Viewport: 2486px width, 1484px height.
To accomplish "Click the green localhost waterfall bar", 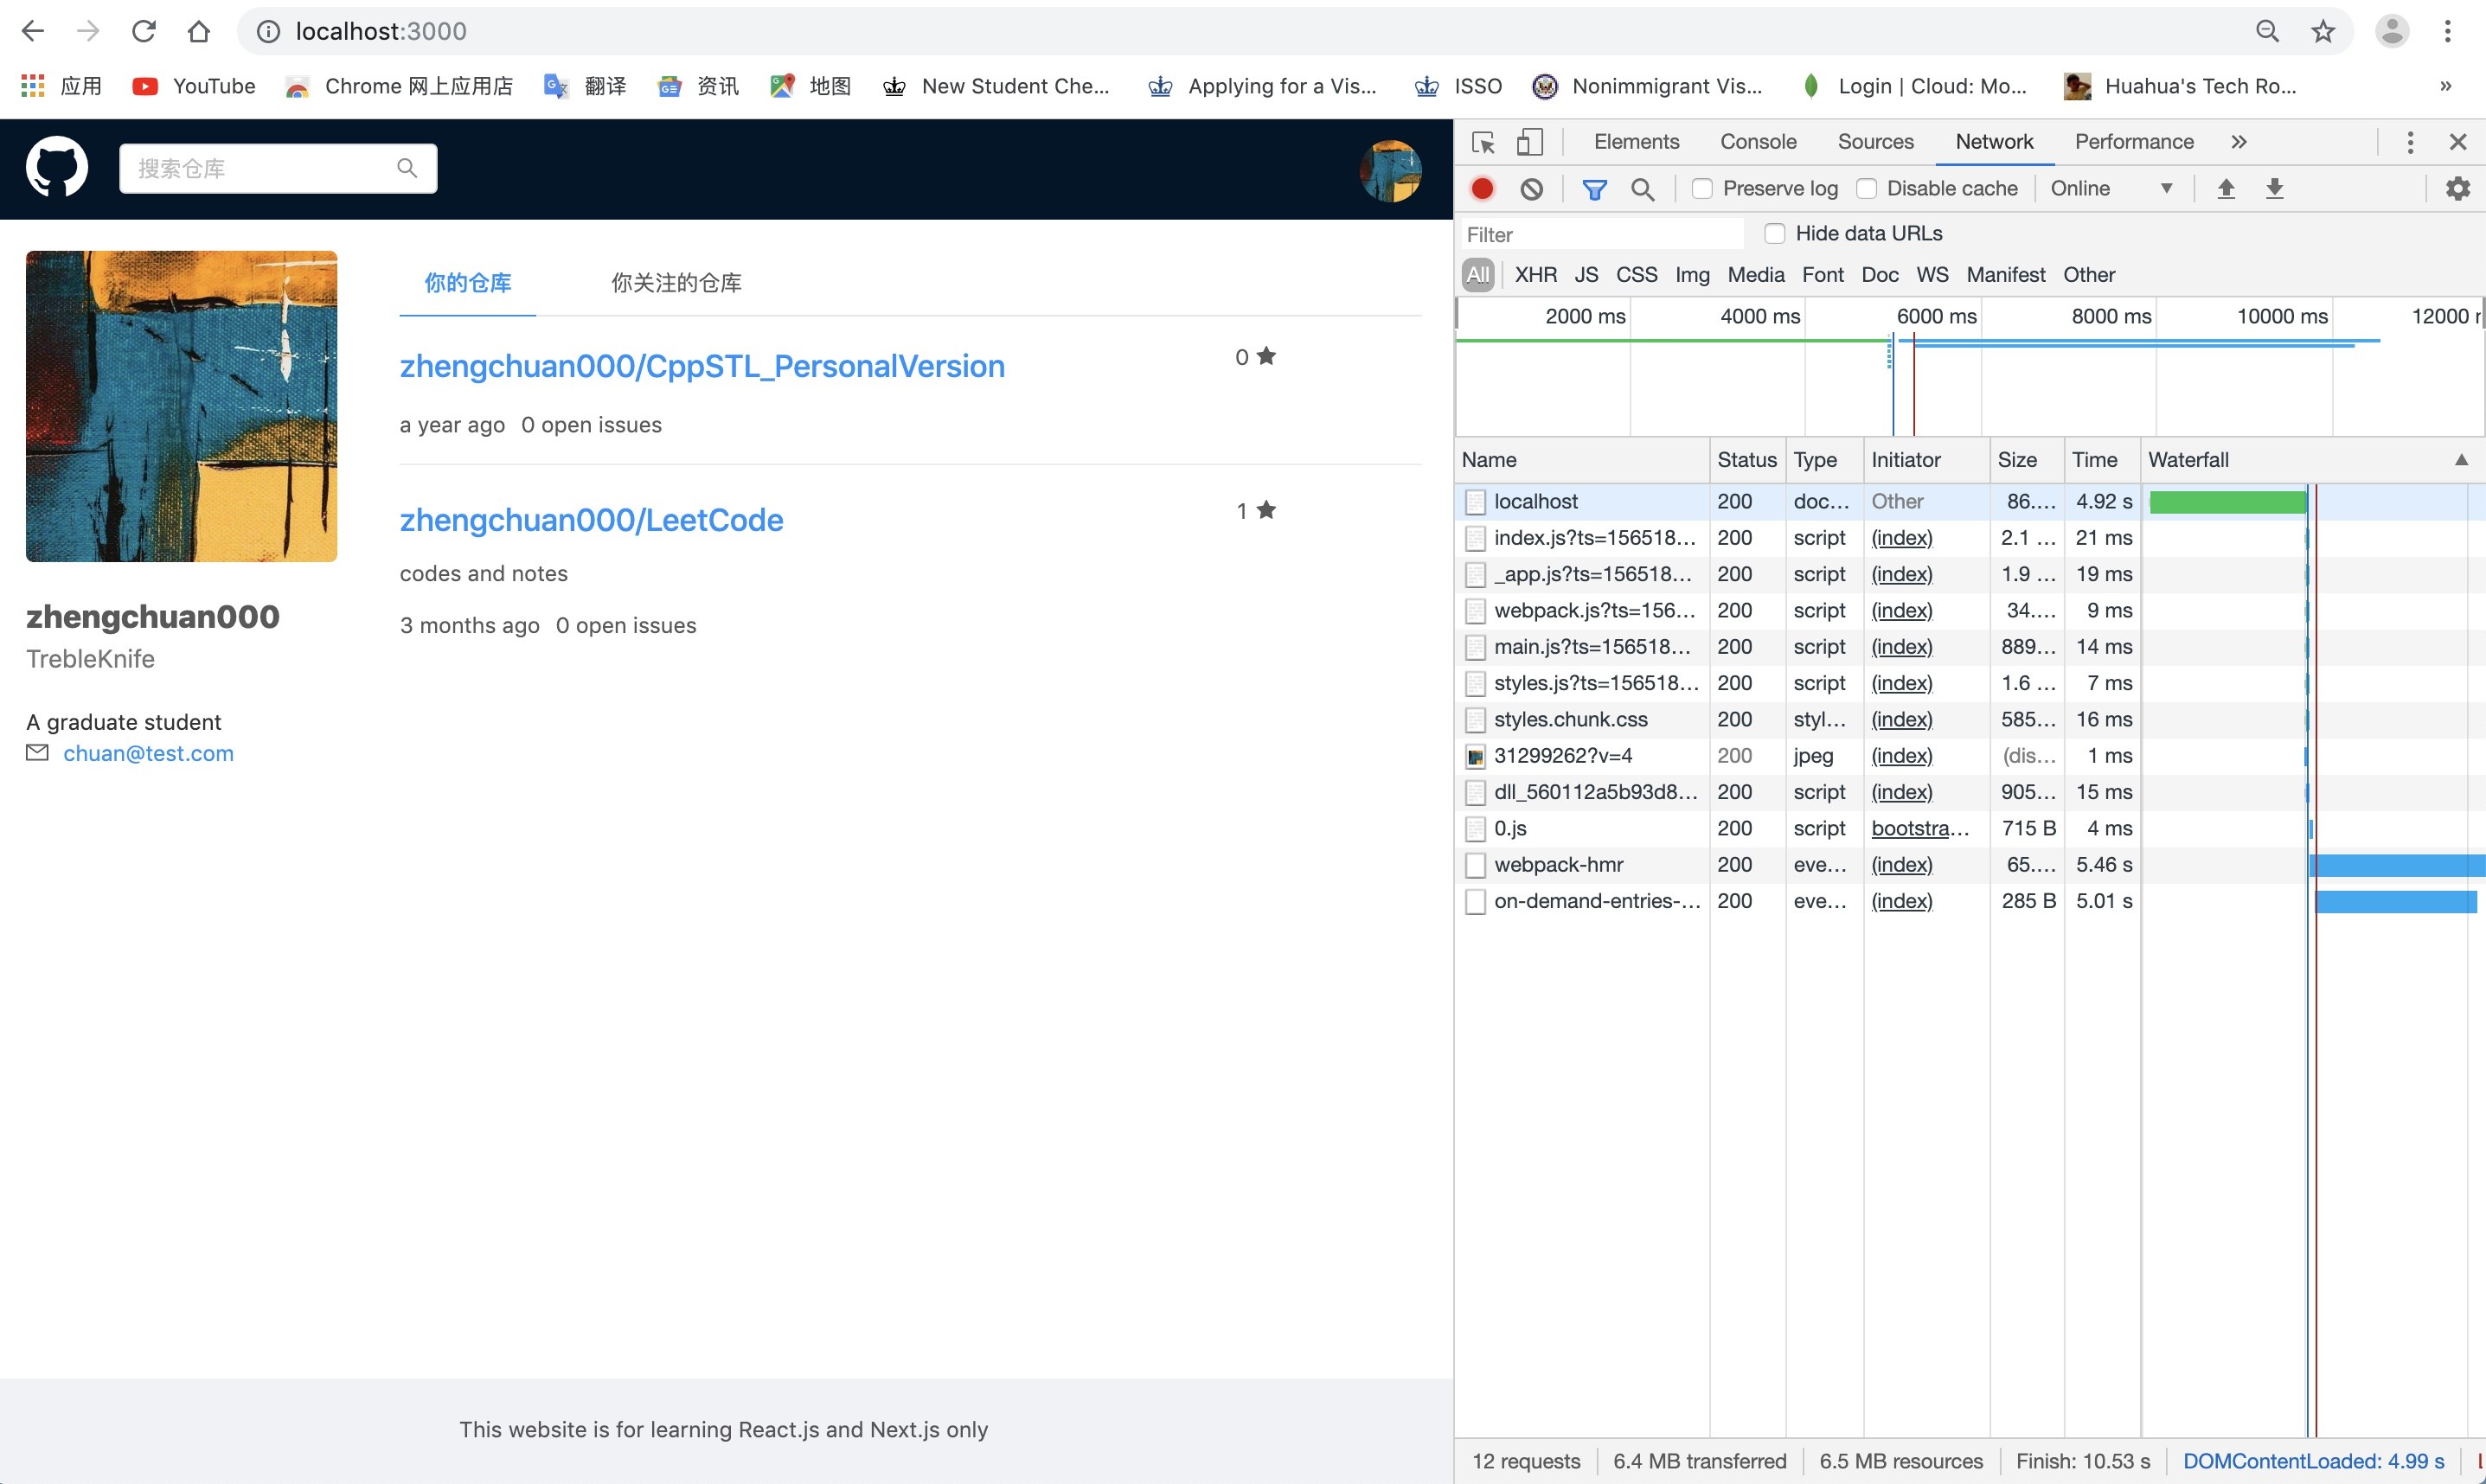I will (x=2227, y=502).
